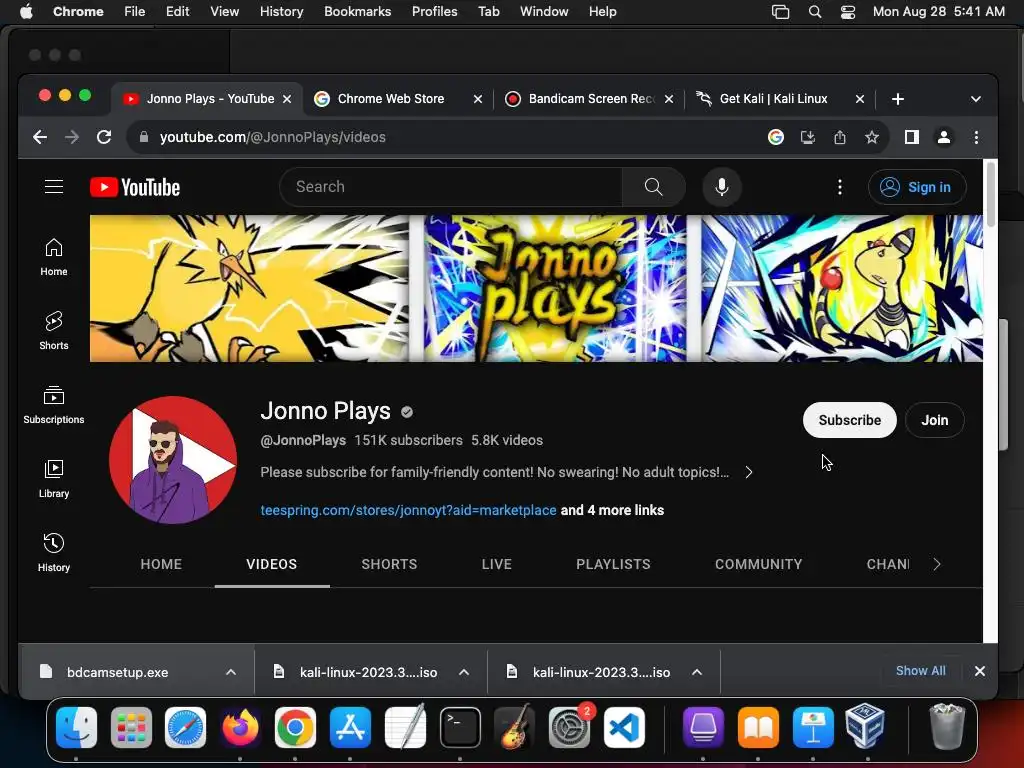Image resolution: width=1024 pixels, height=768 pixels.
Task: Open Spotlight search in menu bar
Action: pyautogui.click(x=815, y=12)
